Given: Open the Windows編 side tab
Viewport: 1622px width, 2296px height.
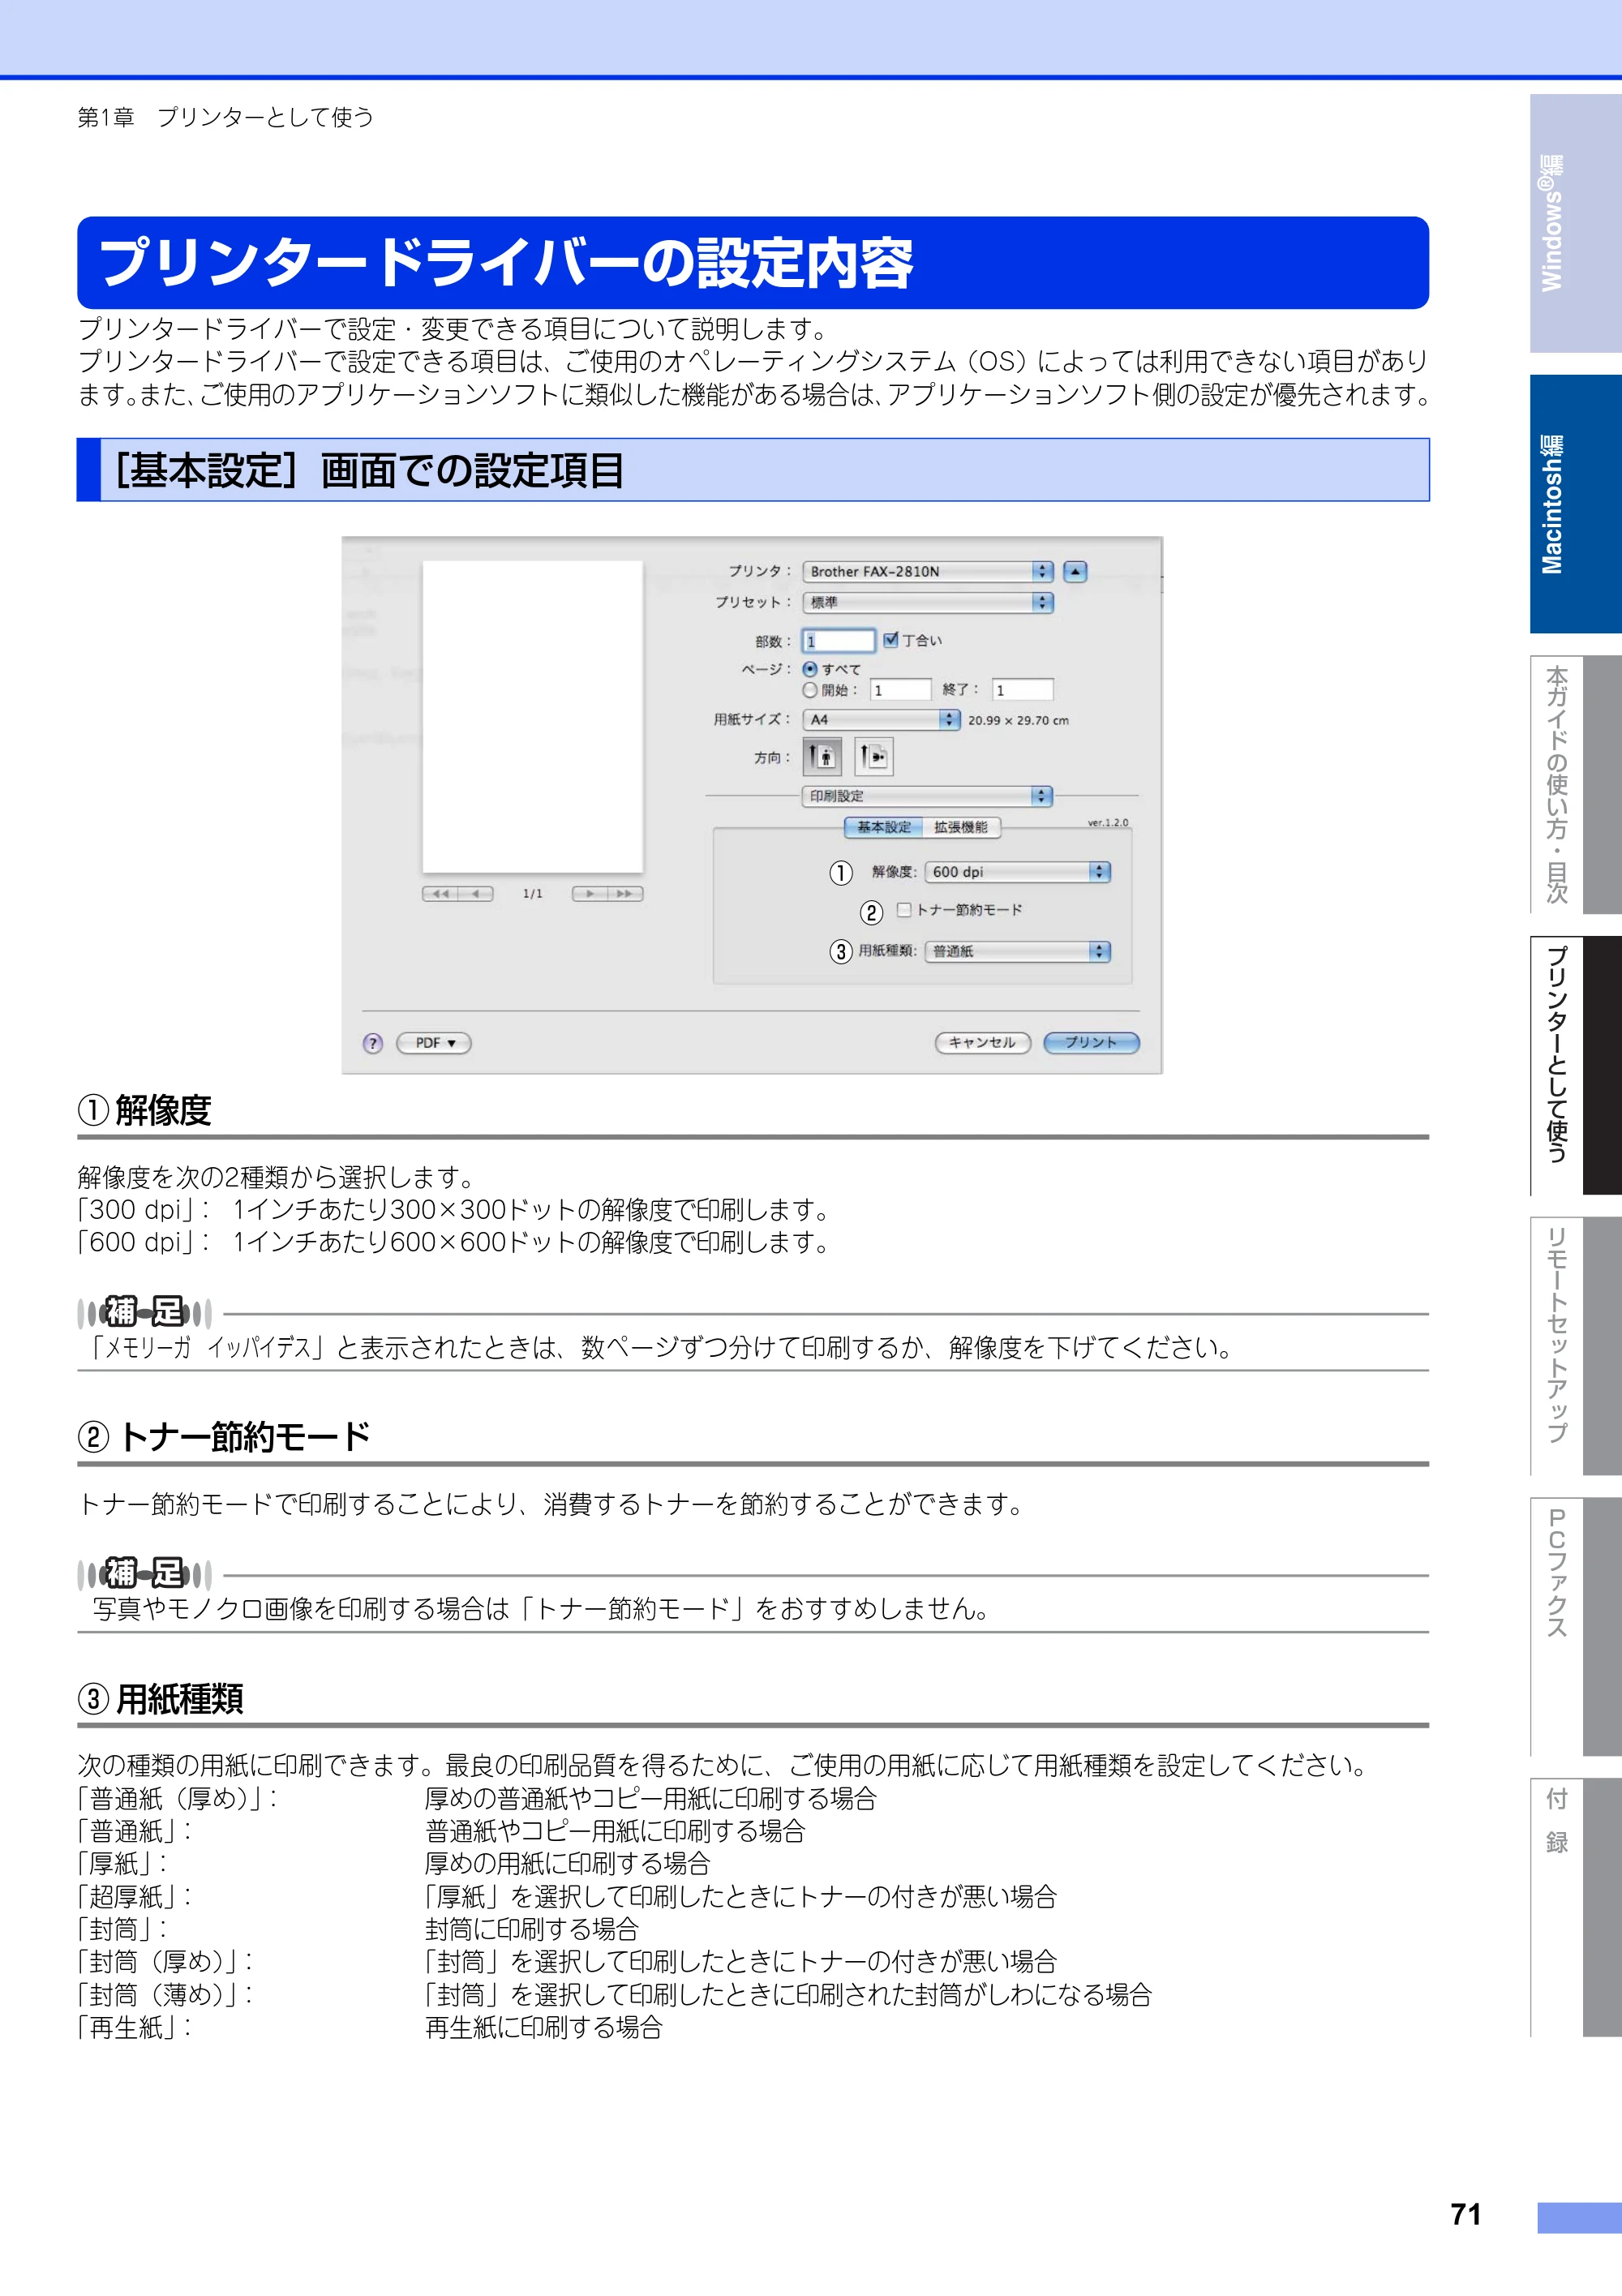Looking at the screenshot, I should coord(1575,223).
